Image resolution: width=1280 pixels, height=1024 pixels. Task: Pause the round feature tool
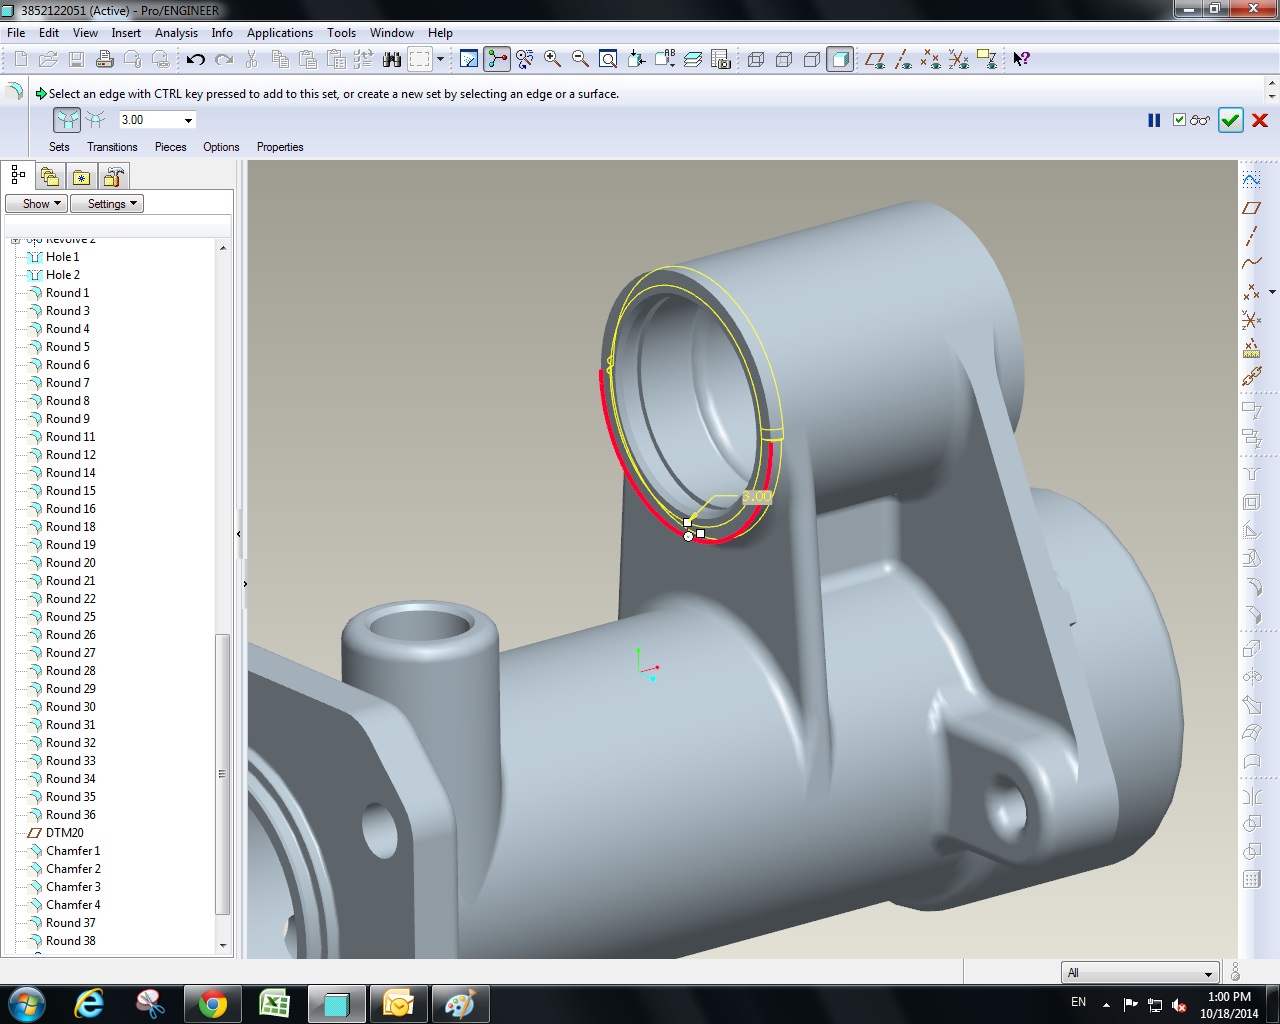pos(1154,120)
